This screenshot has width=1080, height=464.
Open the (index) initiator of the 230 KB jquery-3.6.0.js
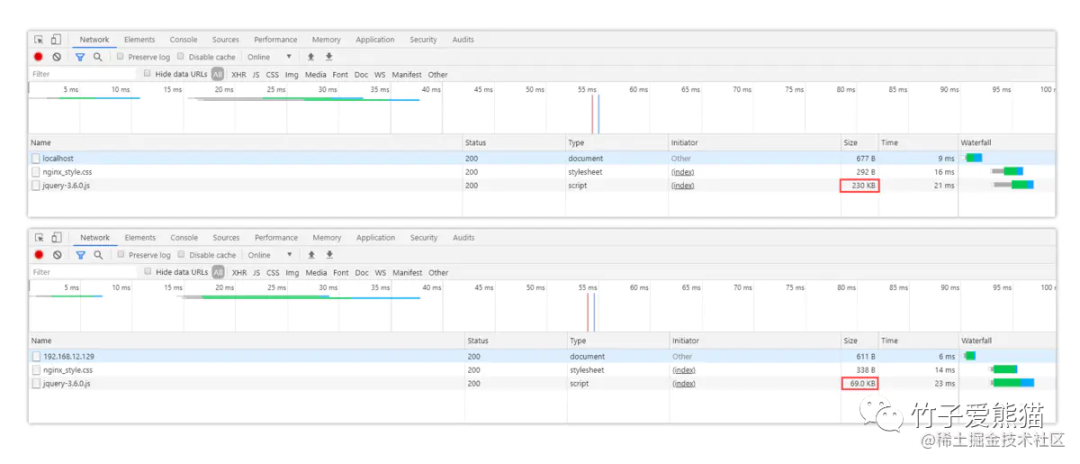[683, 186]
